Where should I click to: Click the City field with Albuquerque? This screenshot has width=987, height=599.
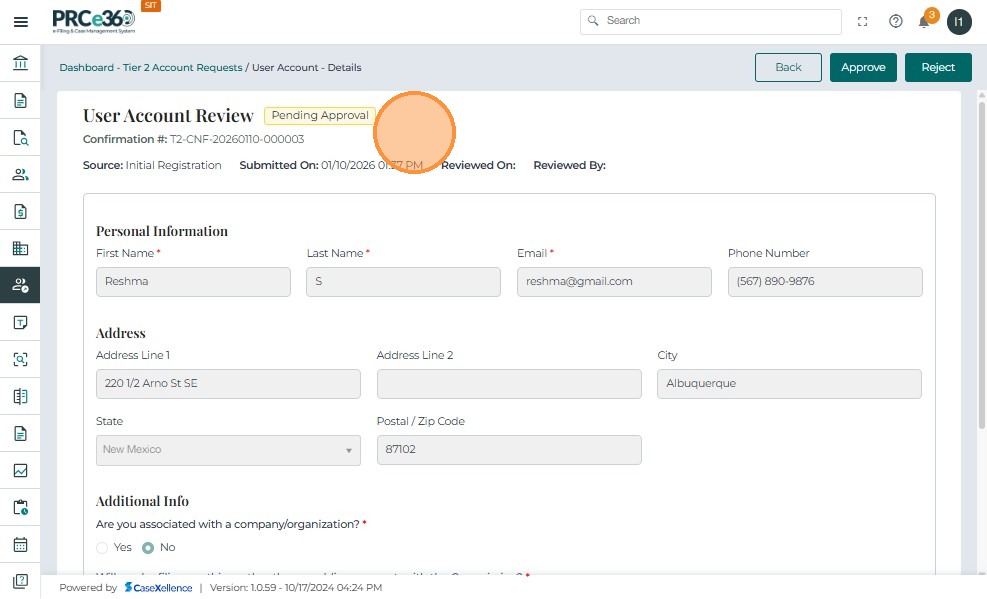[789, 384]
